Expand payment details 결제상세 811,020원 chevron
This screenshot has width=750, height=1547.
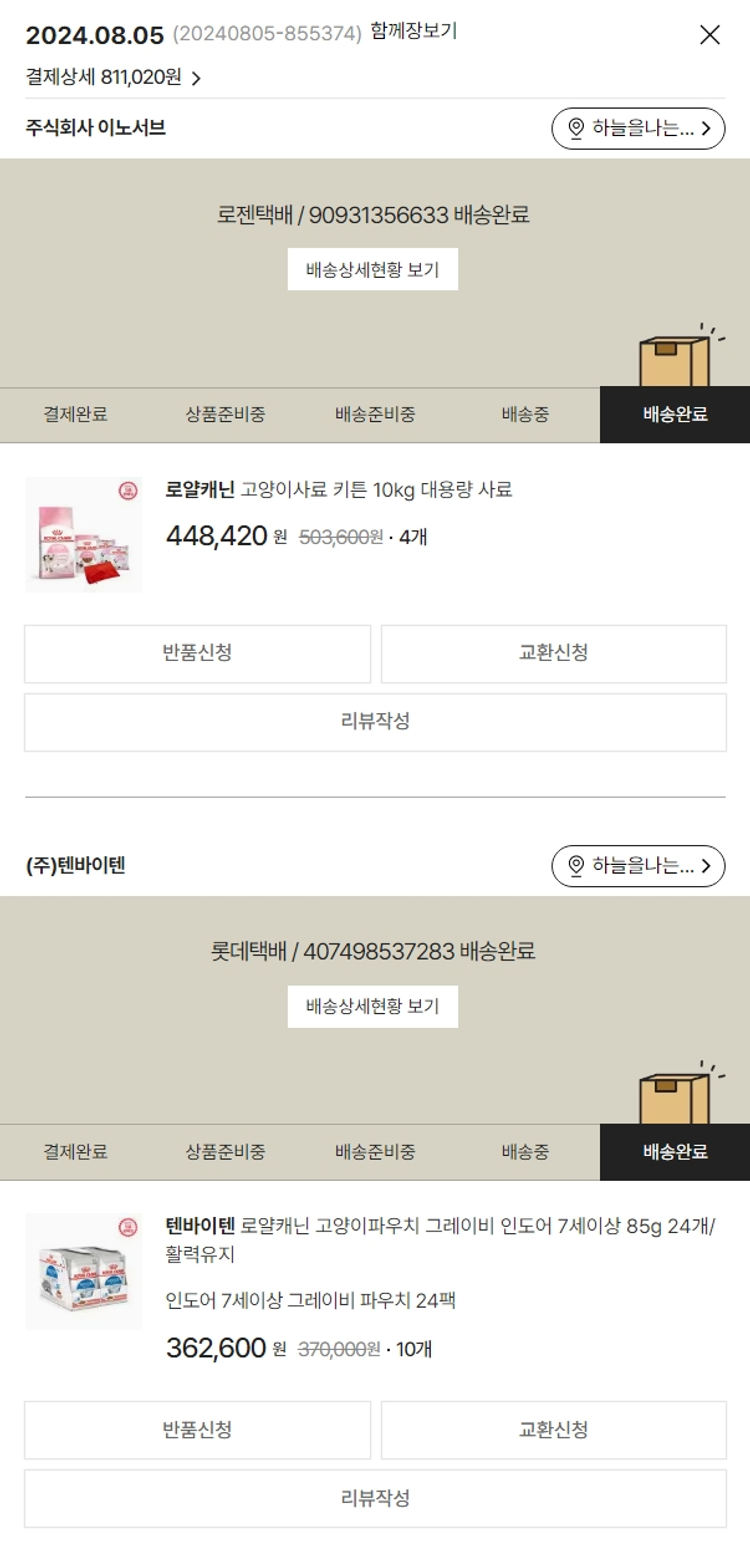[x=196, y=78]
